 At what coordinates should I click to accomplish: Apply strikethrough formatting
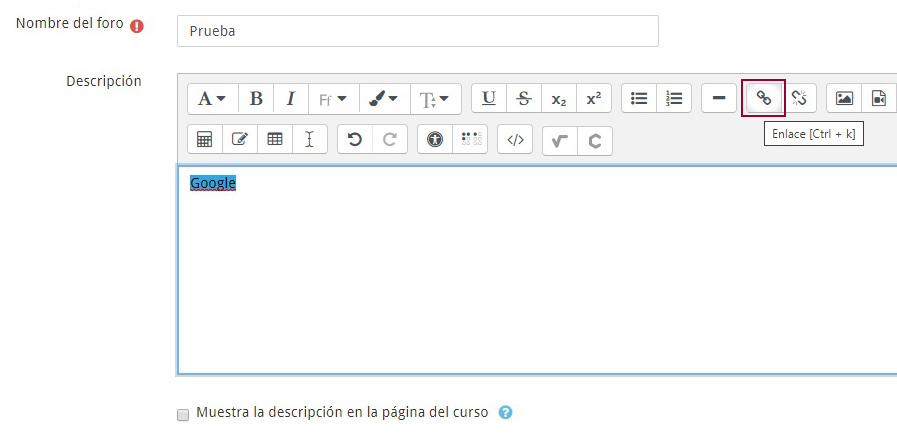(x=524, y=98)
